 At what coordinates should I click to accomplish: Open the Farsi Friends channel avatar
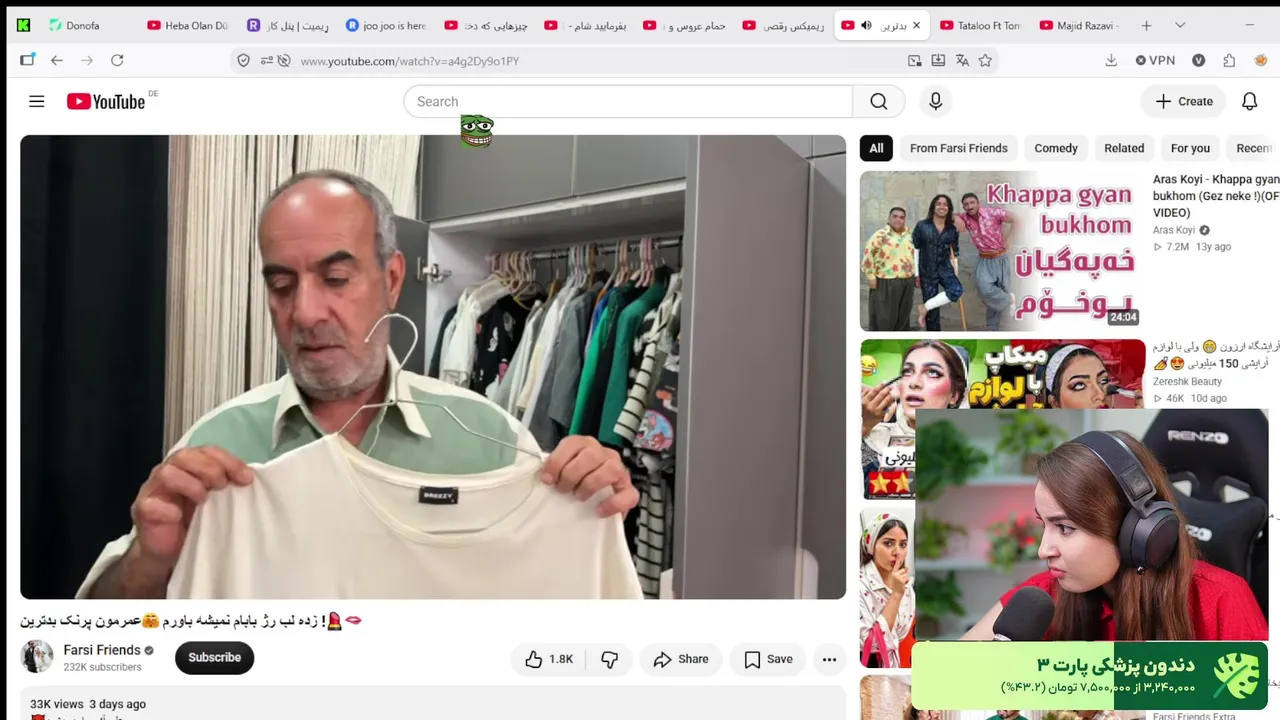[37, 657]
